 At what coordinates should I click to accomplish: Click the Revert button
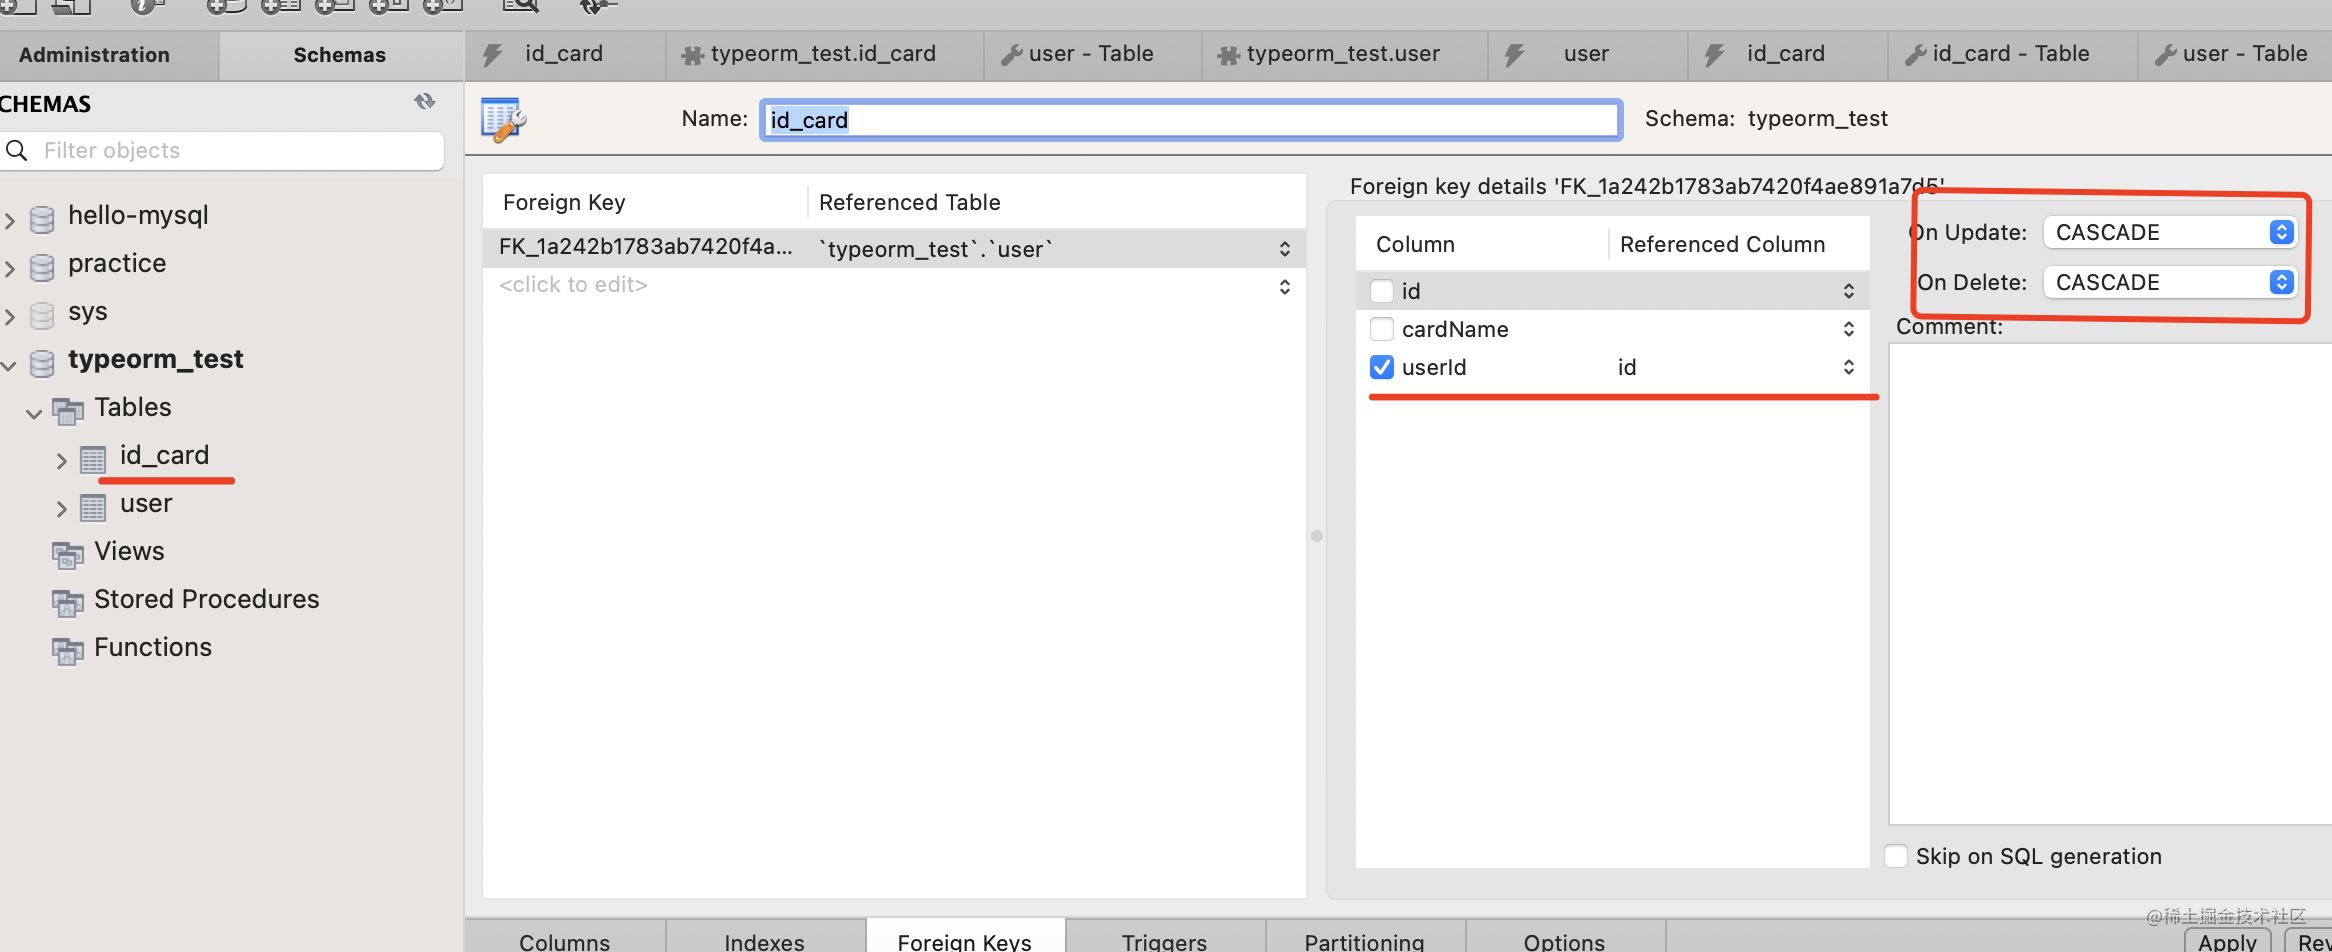click(x=2309, y=941)
